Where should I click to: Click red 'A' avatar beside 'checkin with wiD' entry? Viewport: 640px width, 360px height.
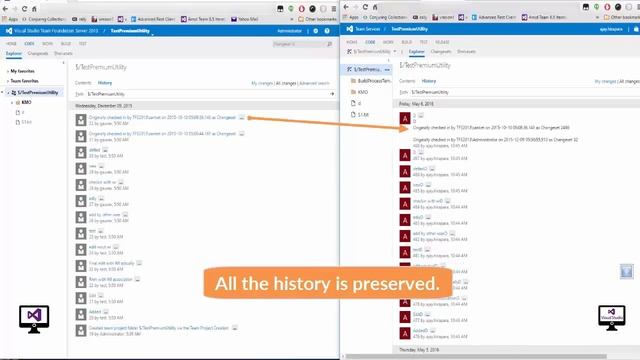405,204
